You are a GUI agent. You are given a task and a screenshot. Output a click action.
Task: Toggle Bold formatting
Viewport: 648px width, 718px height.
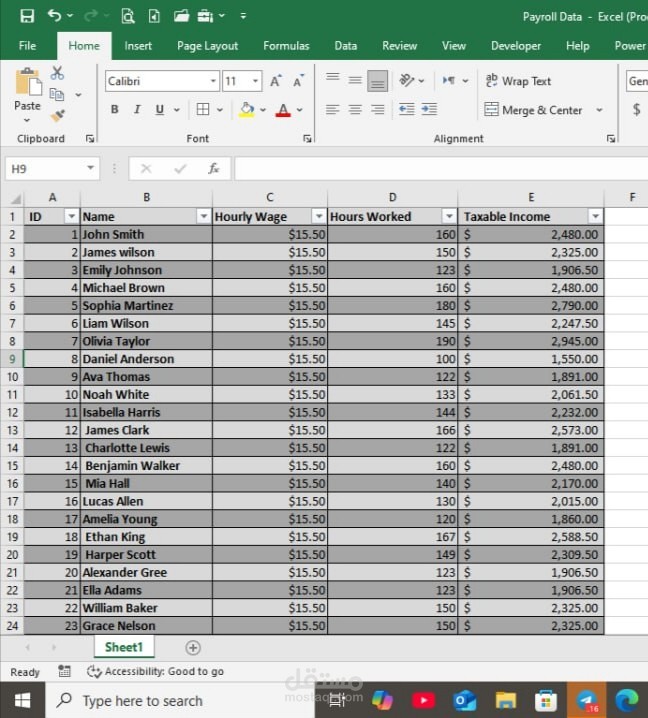coord(114,109)
